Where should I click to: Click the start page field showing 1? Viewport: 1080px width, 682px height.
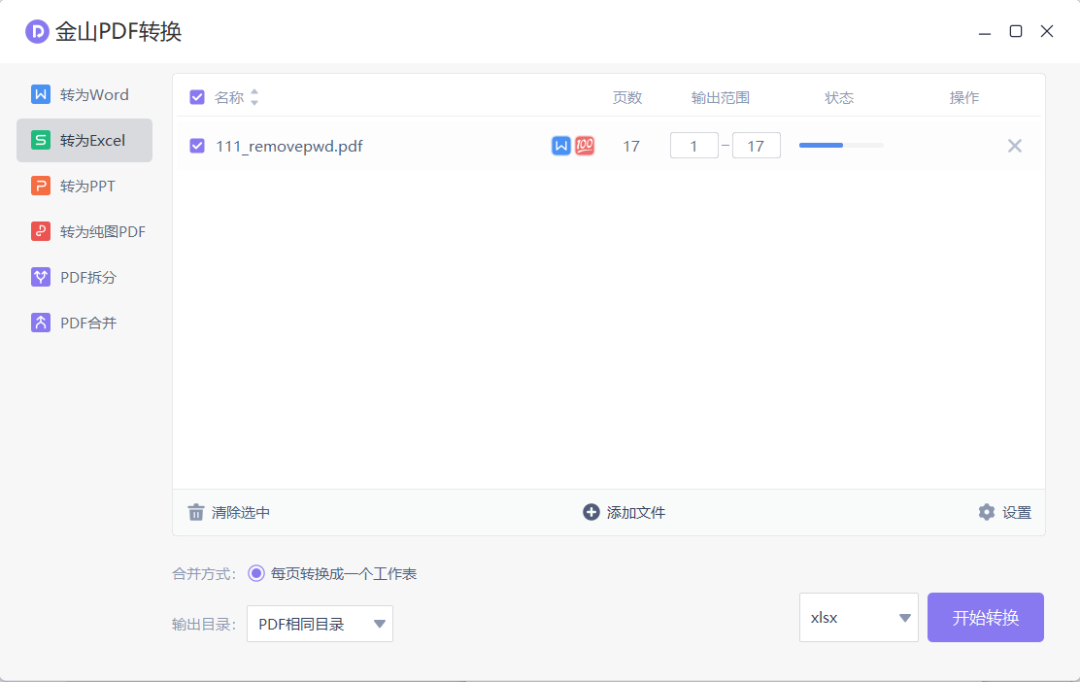(x=694, y=145)
